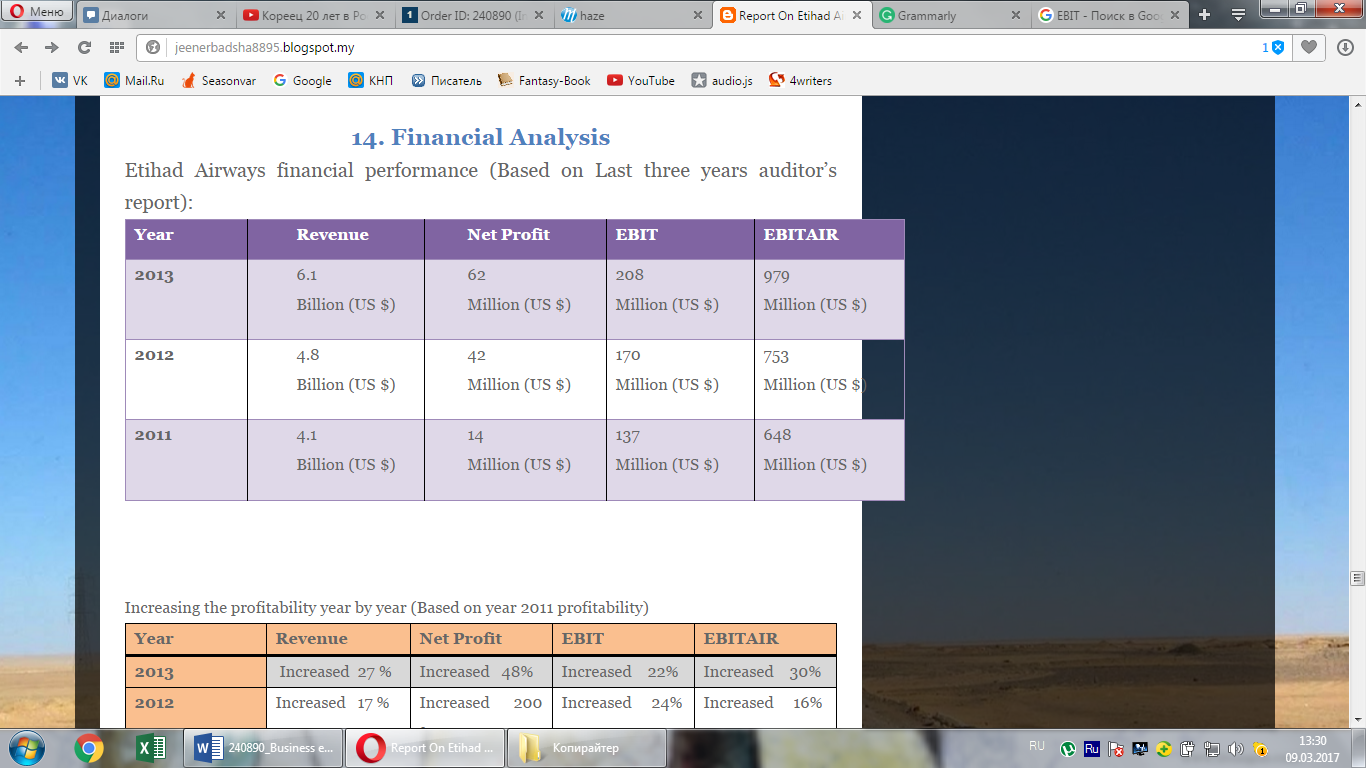Viewport: 1366px width, 768px height.
Task: Open the Windows Start menu
Action: (x=25, y=748)
